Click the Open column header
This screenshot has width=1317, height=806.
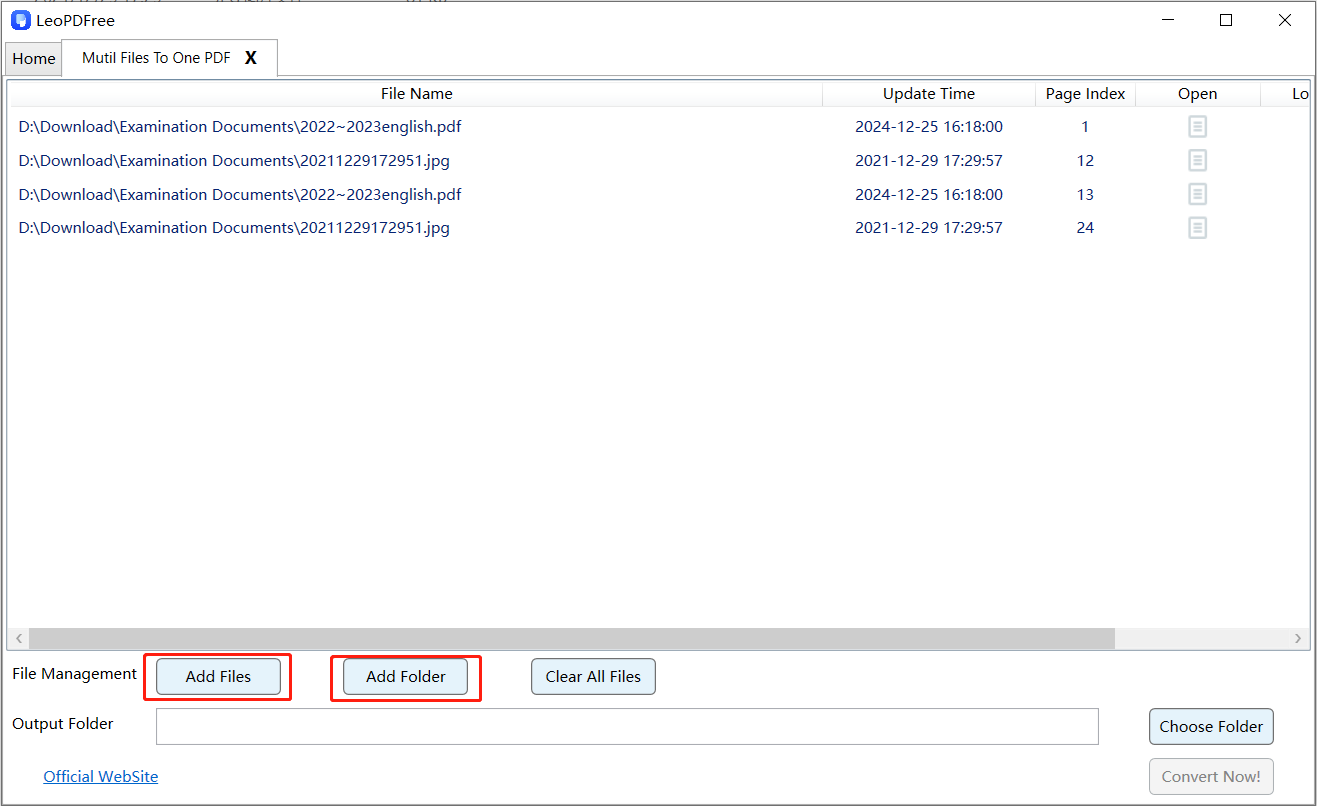pyautogui.click(x=1197, y=94)
